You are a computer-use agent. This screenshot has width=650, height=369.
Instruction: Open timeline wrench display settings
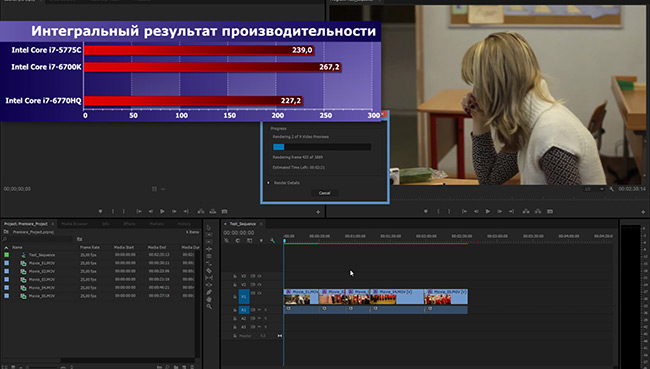tap(272, 240)
